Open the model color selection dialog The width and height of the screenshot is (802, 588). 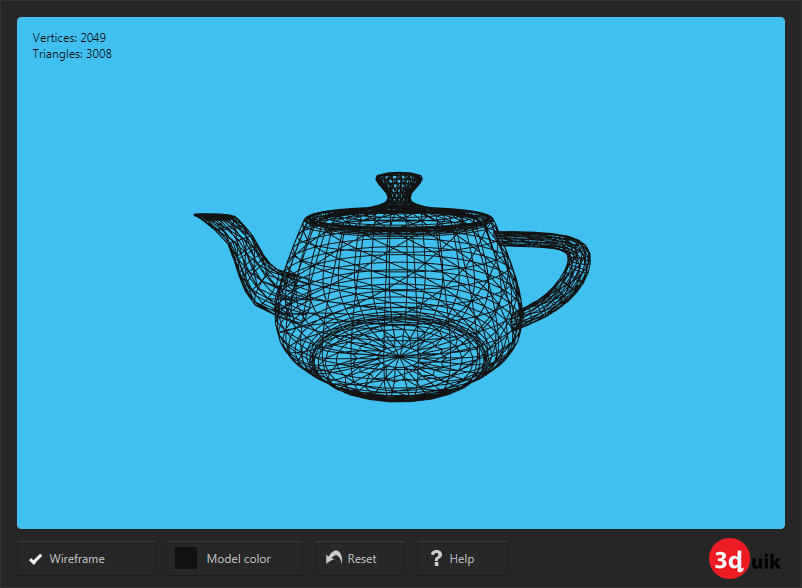click(x=235, y=558)
